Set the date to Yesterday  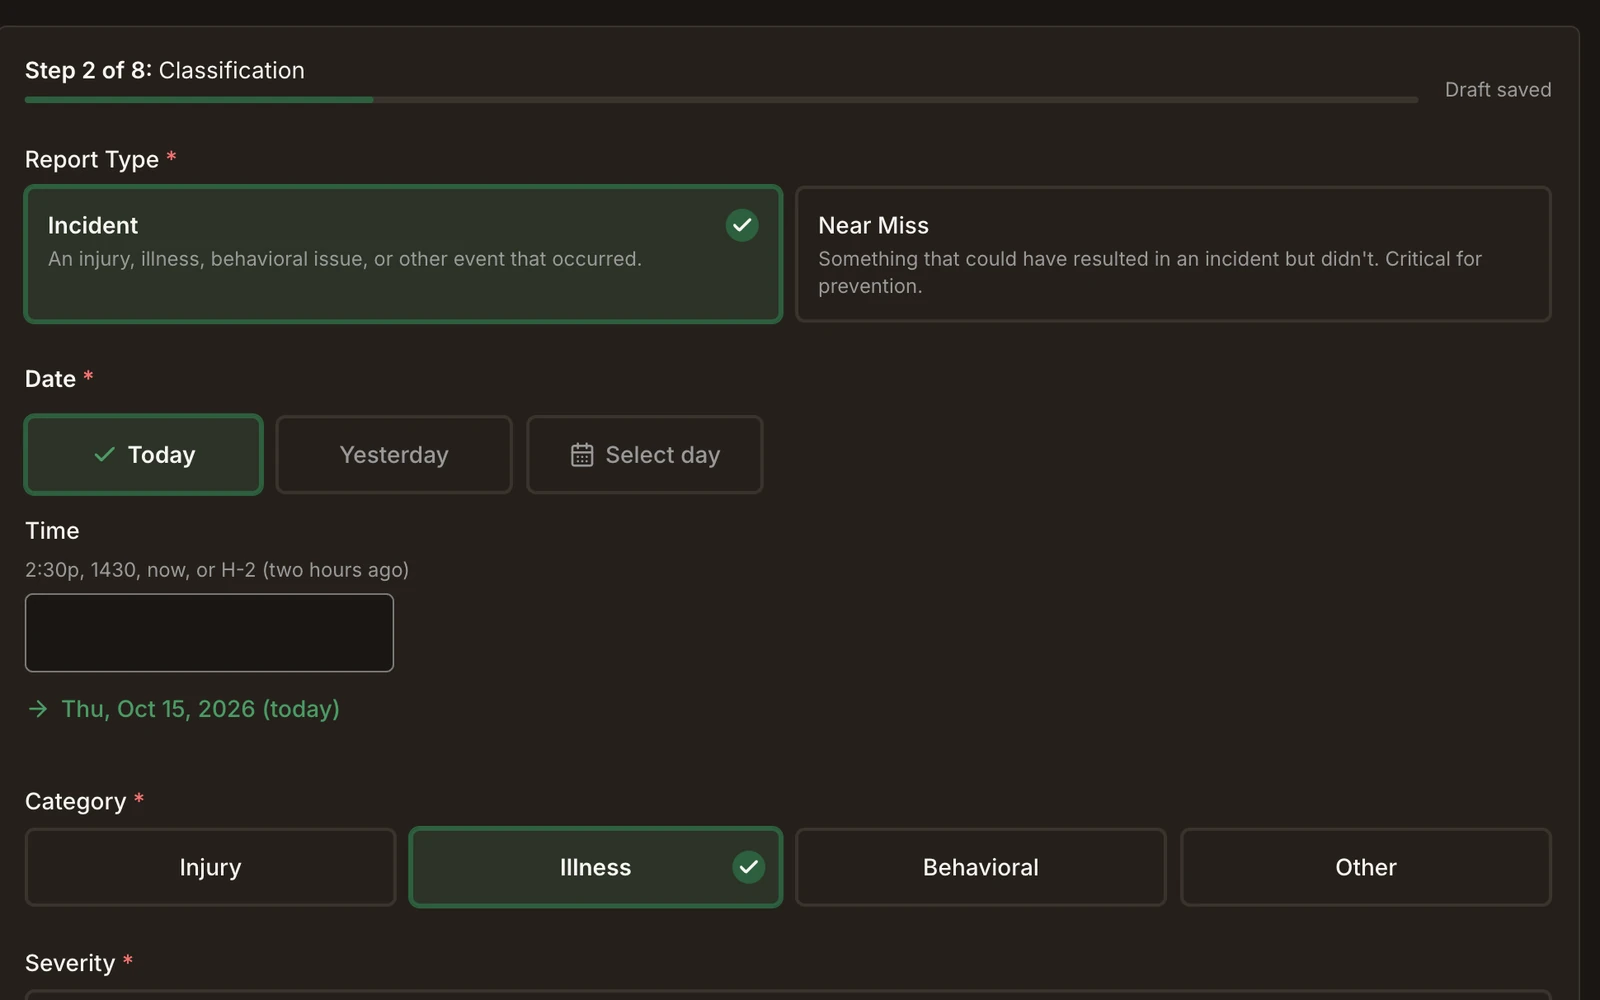(x=394, y=455)
